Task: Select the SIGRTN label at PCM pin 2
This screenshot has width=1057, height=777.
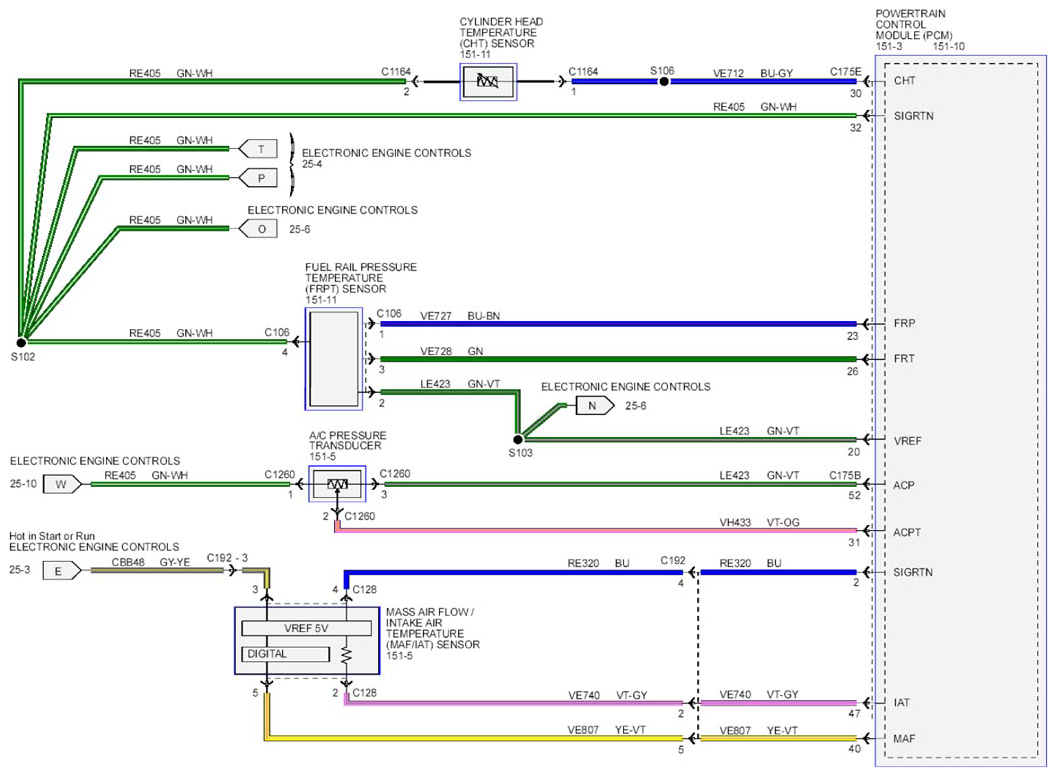Action: (x=913, y=572)
